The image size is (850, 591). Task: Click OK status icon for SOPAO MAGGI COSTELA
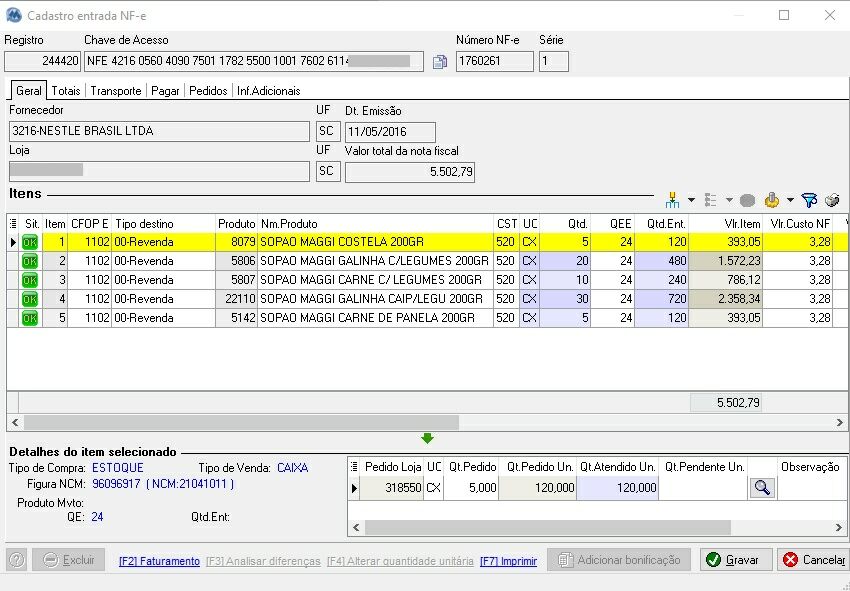30,242
